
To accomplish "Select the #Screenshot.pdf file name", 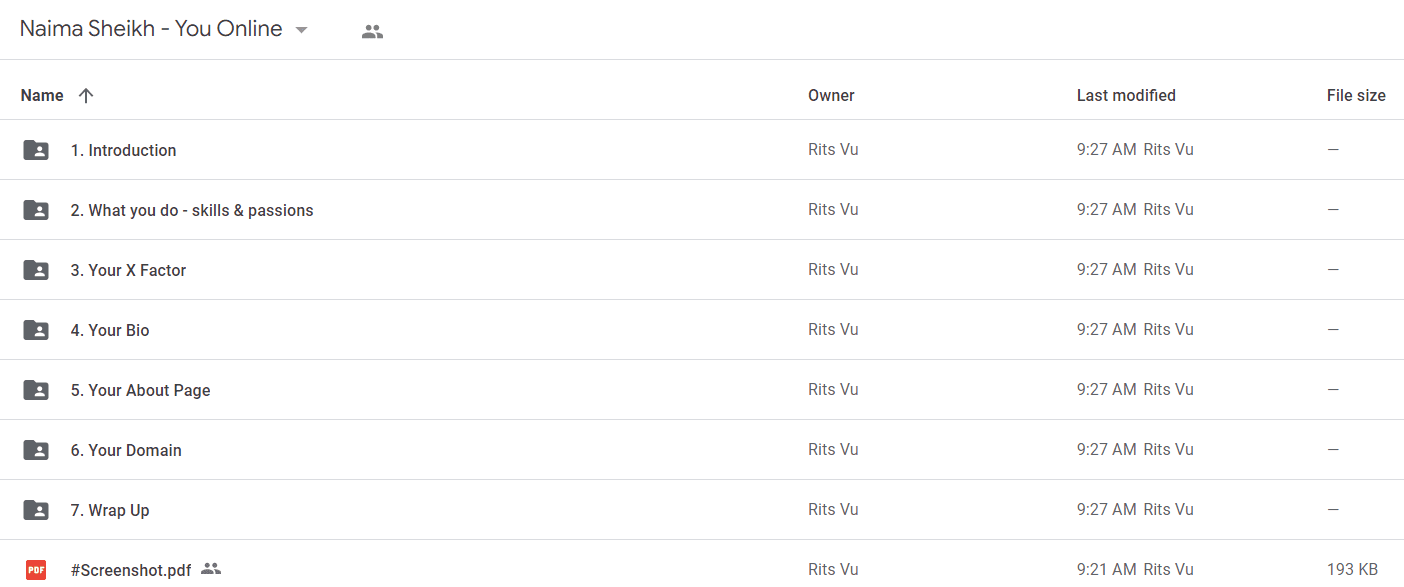I will click(131, 570).
